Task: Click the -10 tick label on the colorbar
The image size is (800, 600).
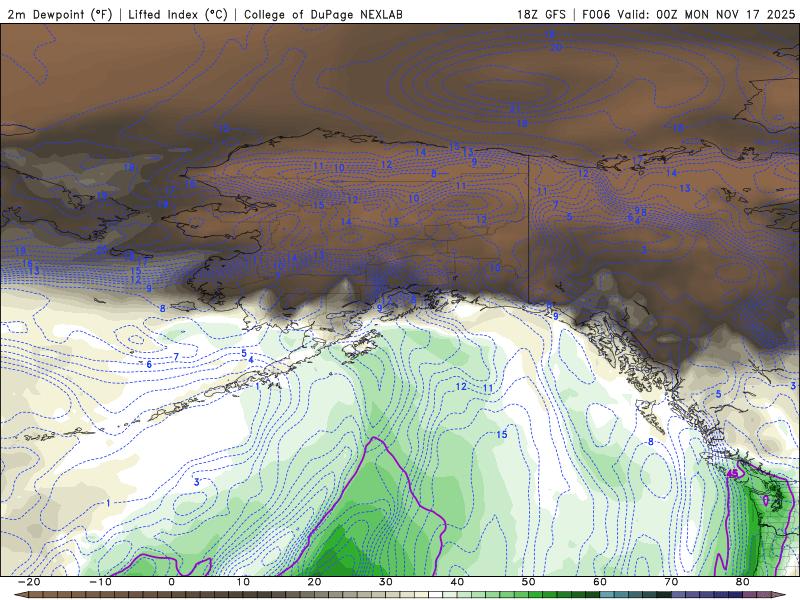Action: coord(100,582)
